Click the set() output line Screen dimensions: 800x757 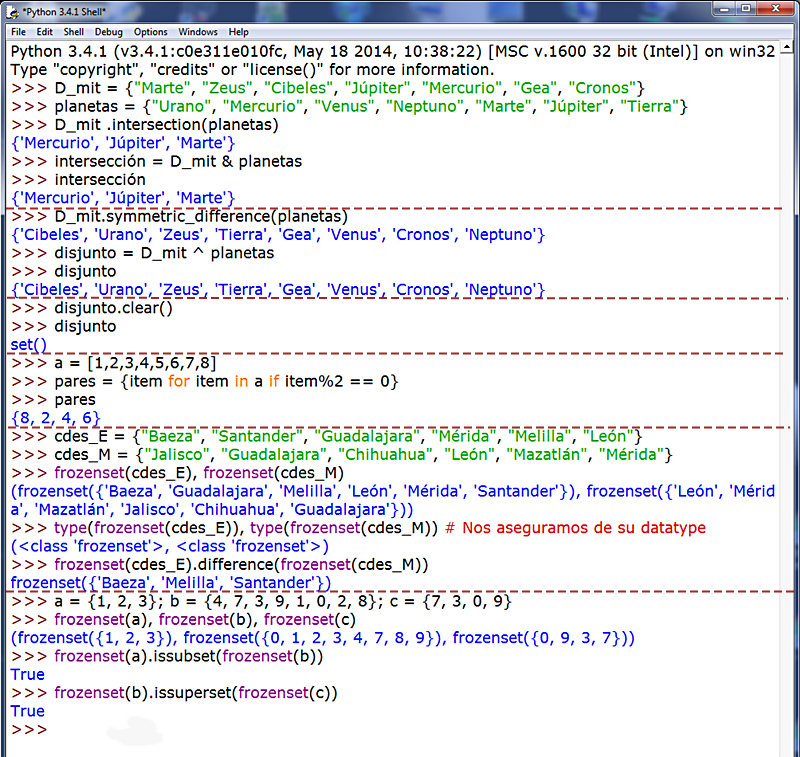point(27,344)
